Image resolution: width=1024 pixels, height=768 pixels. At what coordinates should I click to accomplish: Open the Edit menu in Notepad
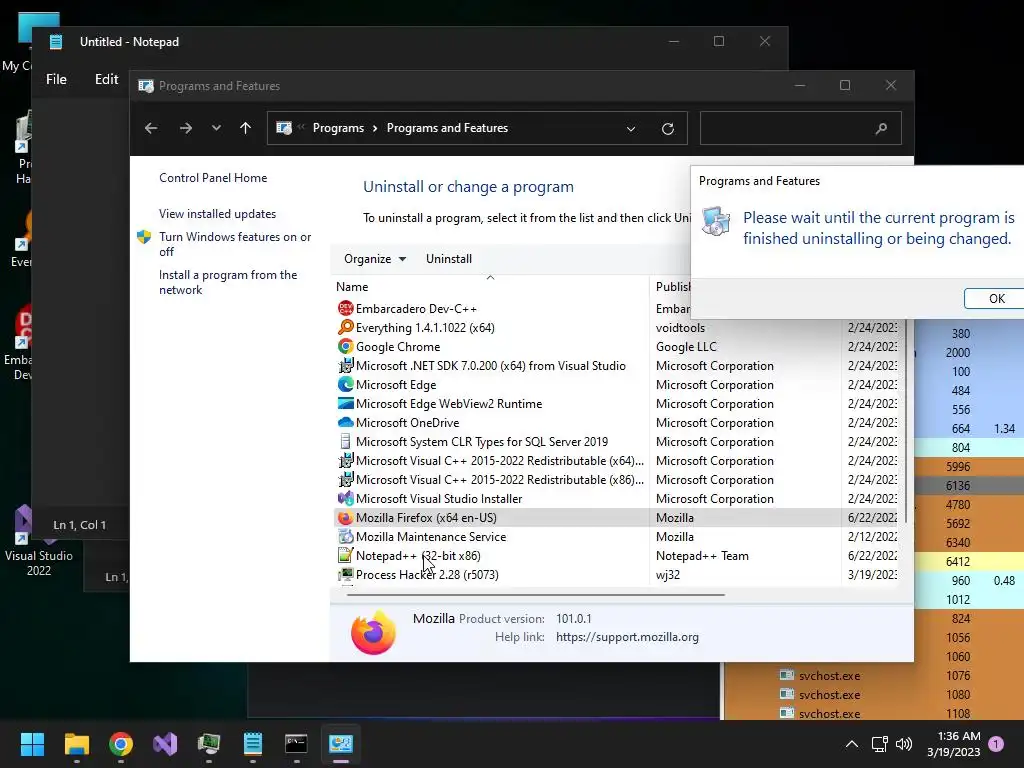[106, 79]
